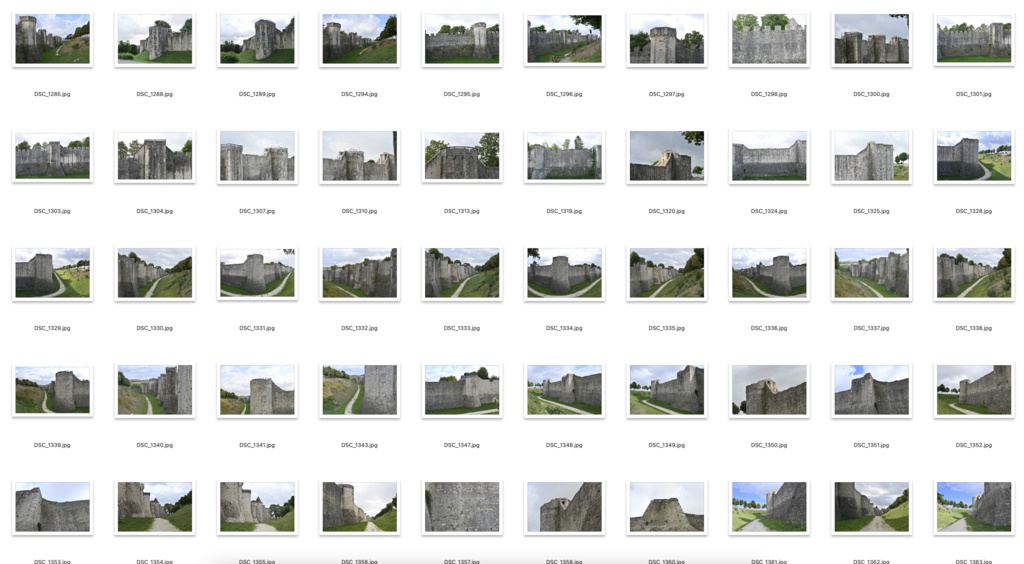Choose the thumbnail for DSC_1296.jpg

[x=564, y=39]
